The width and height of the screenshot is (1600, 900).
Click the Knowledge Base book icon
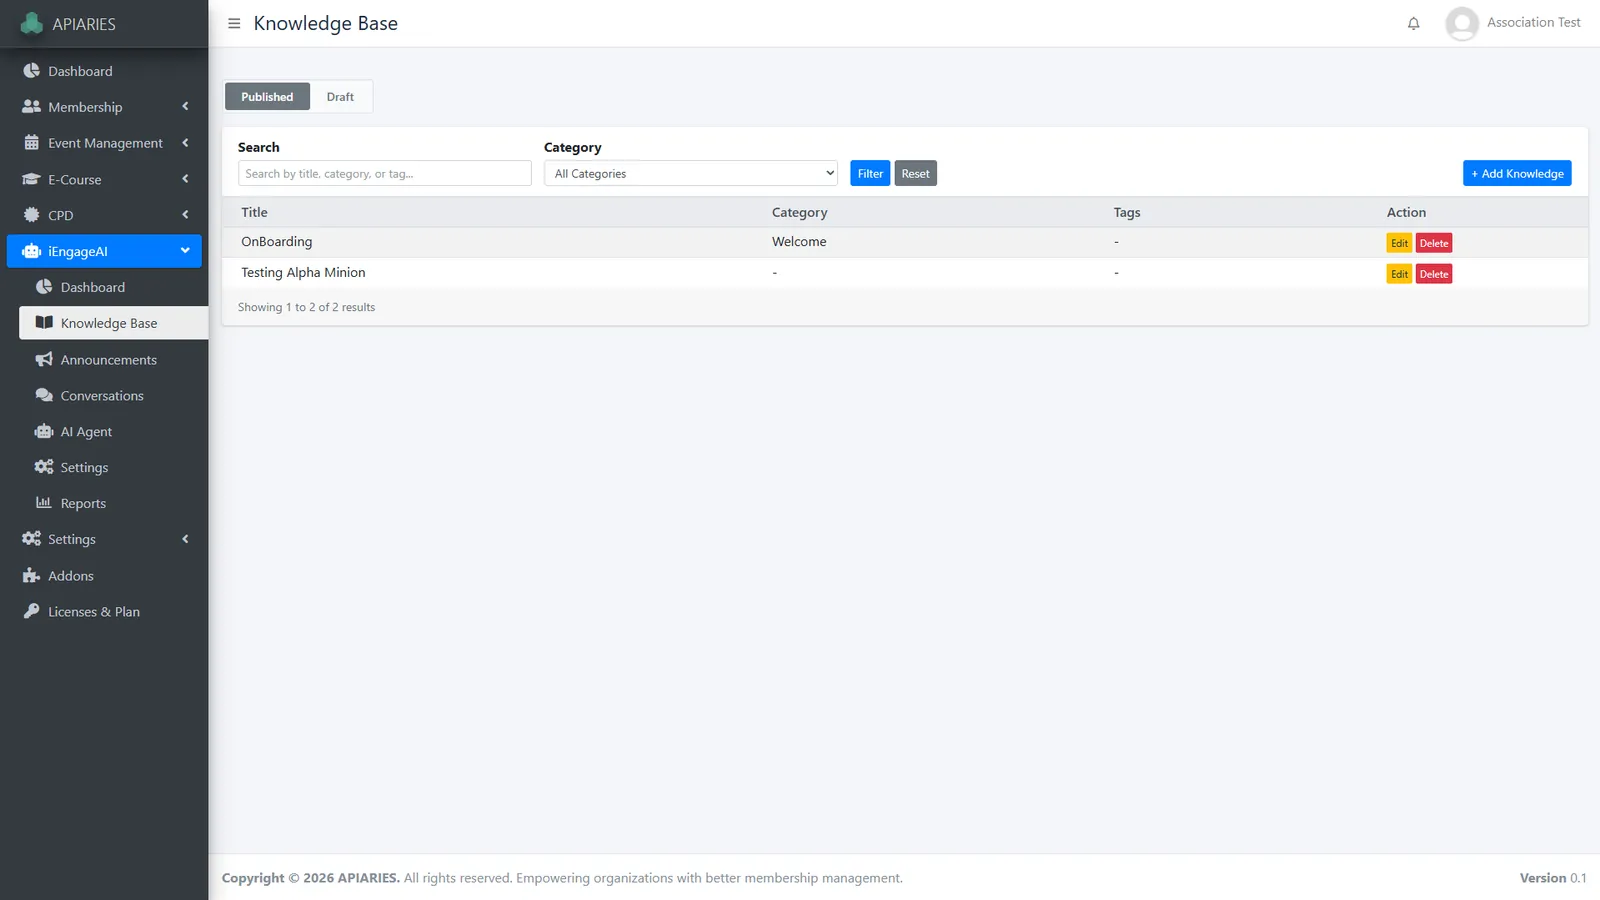point(44,323)
